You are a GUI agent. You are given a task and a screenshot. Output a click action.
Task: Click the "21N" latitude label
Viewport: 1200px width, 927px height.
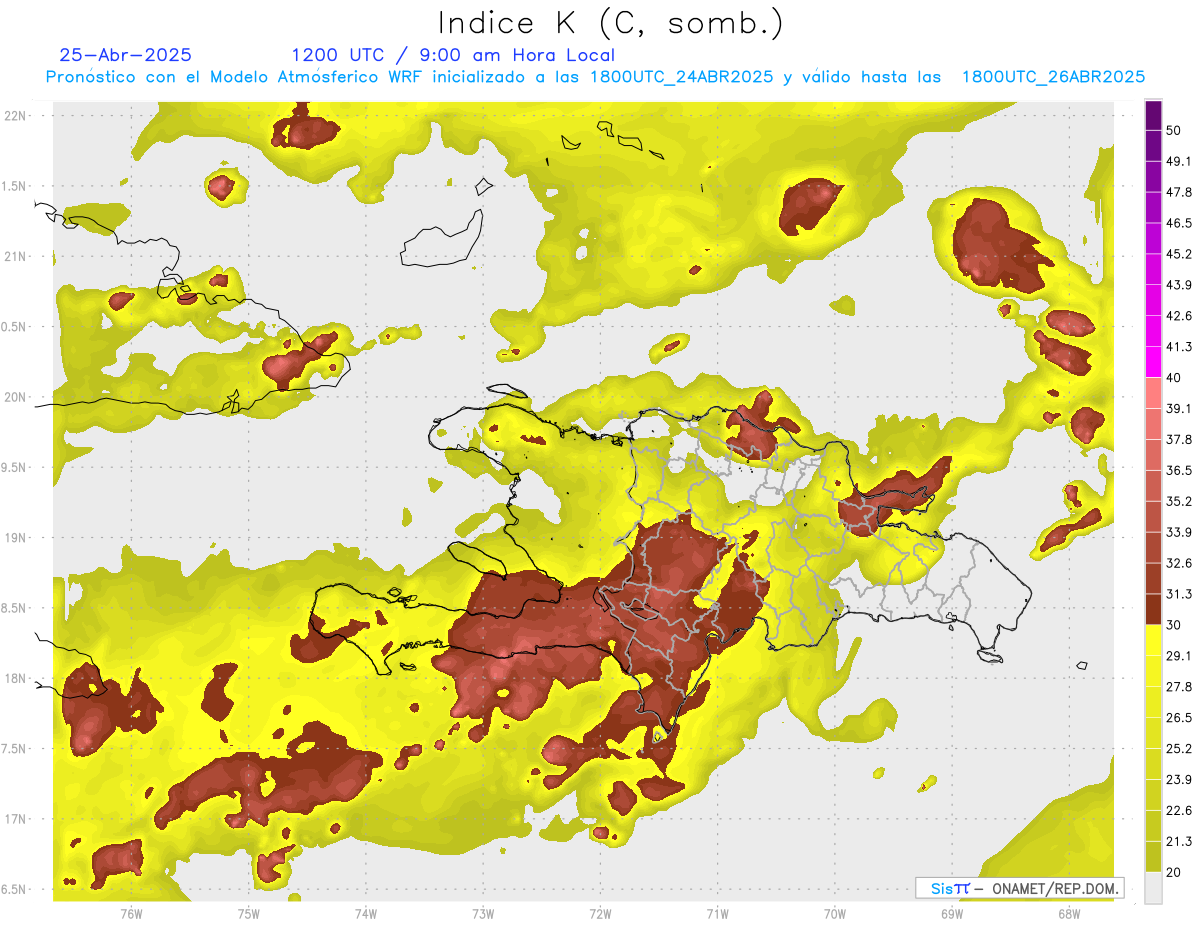tap(16, 257)
